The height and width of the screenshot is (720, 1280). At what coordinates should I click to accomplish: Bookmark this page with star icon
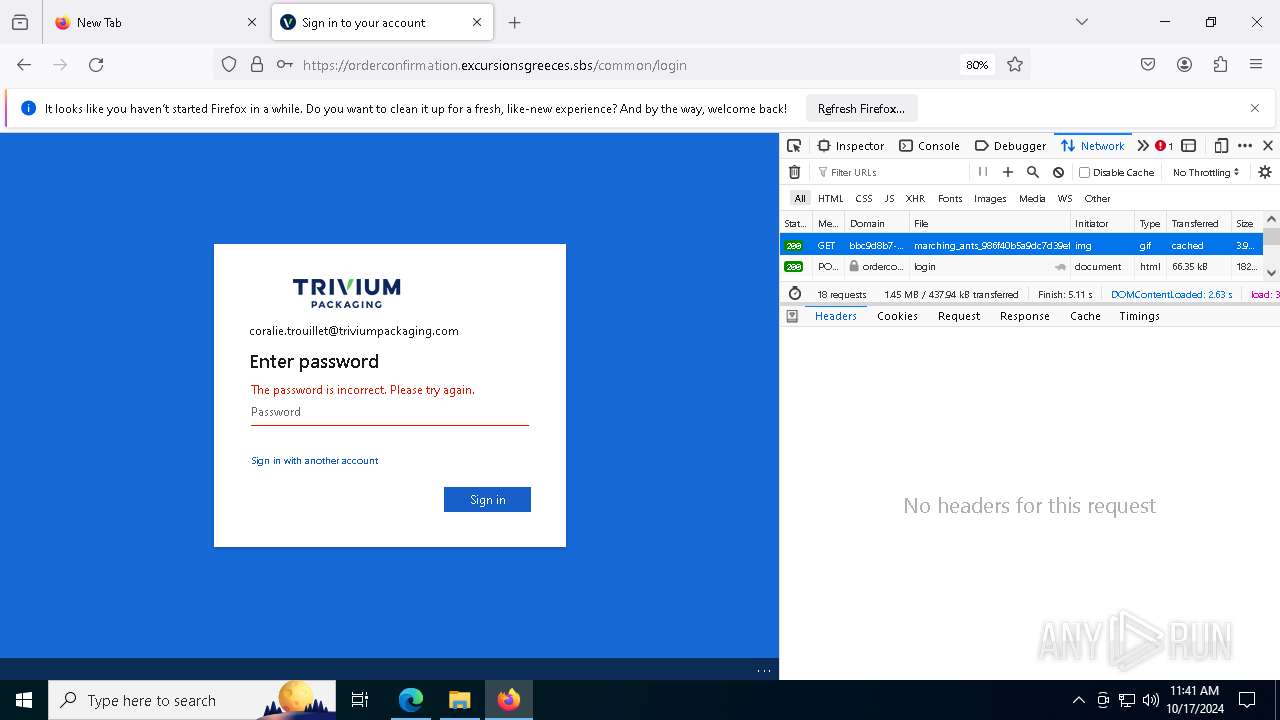pos(1015,65)
